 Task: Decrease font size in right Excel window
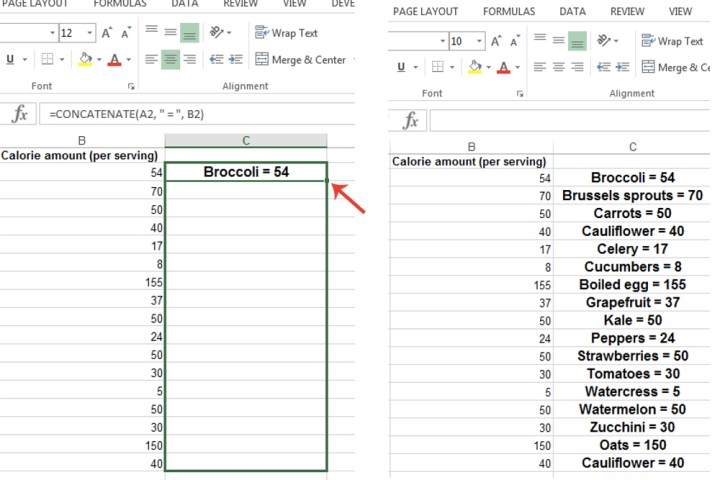515,41
